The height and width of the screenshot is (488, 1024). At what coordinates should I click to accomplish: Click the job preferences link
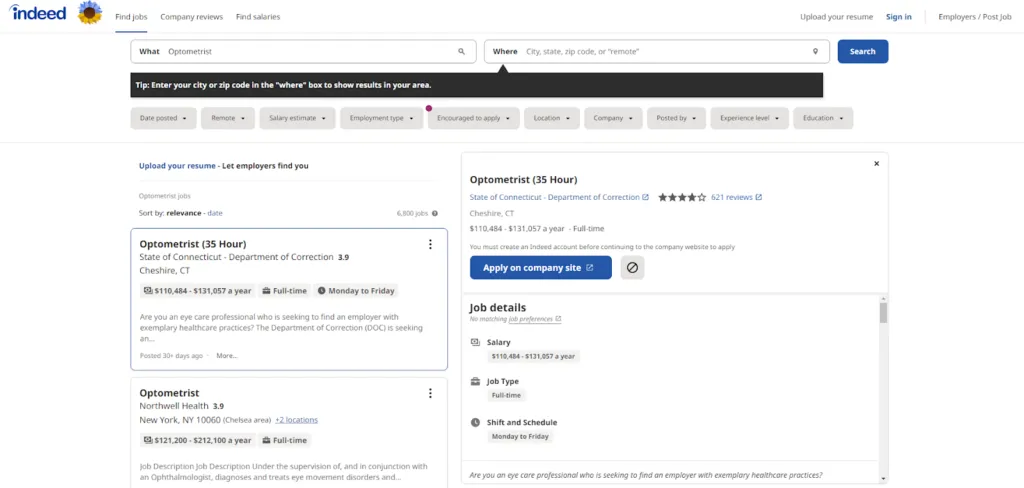pos(530,319)
